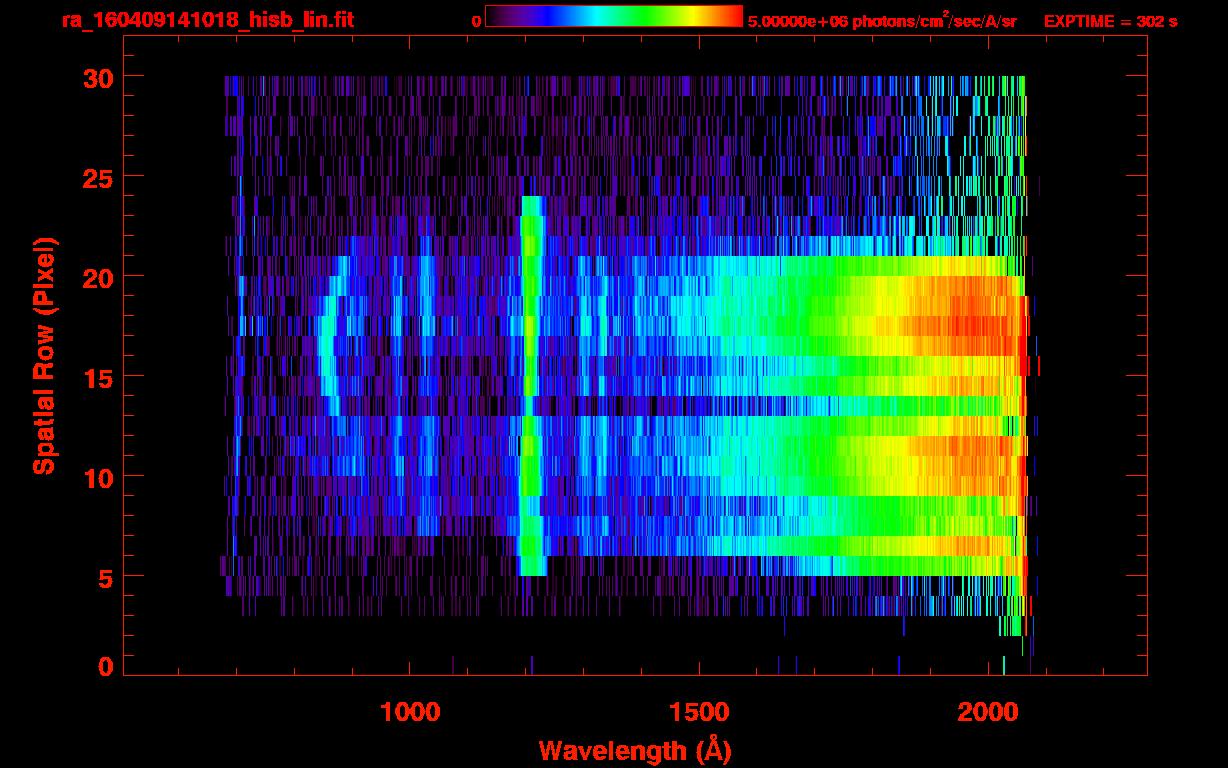Click the colorbar maximum label 5.00000e+06
This screenshot has width=1228, height=768.
[797, 21]
